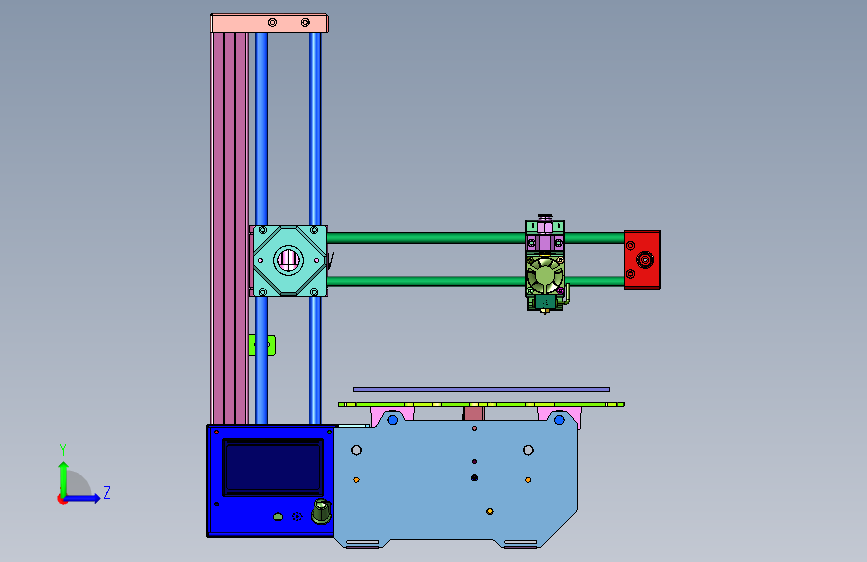The image size is (867, 562).
Task: Select the green rotary knob on control box
Action: pyautogui.click(x=322, y=511)
